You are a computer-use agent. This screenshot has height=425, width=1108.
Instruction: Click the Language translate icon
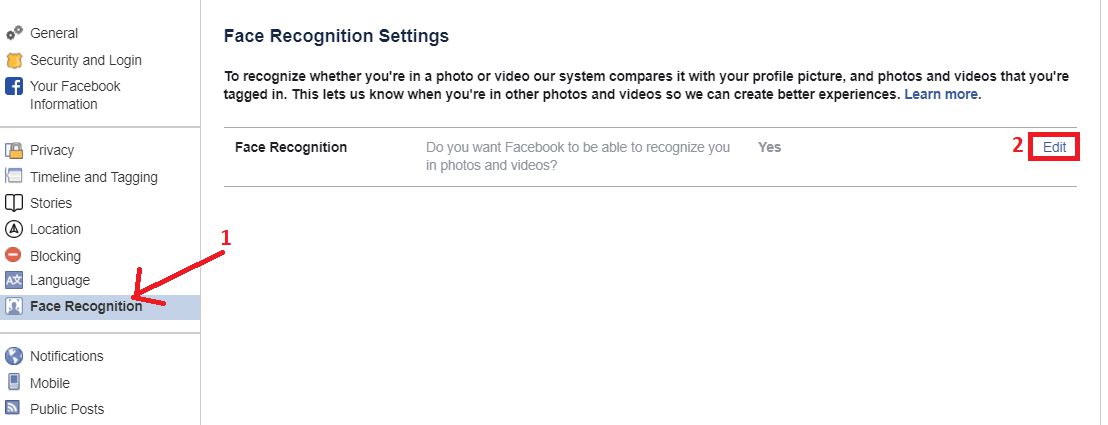pos(14,280)
